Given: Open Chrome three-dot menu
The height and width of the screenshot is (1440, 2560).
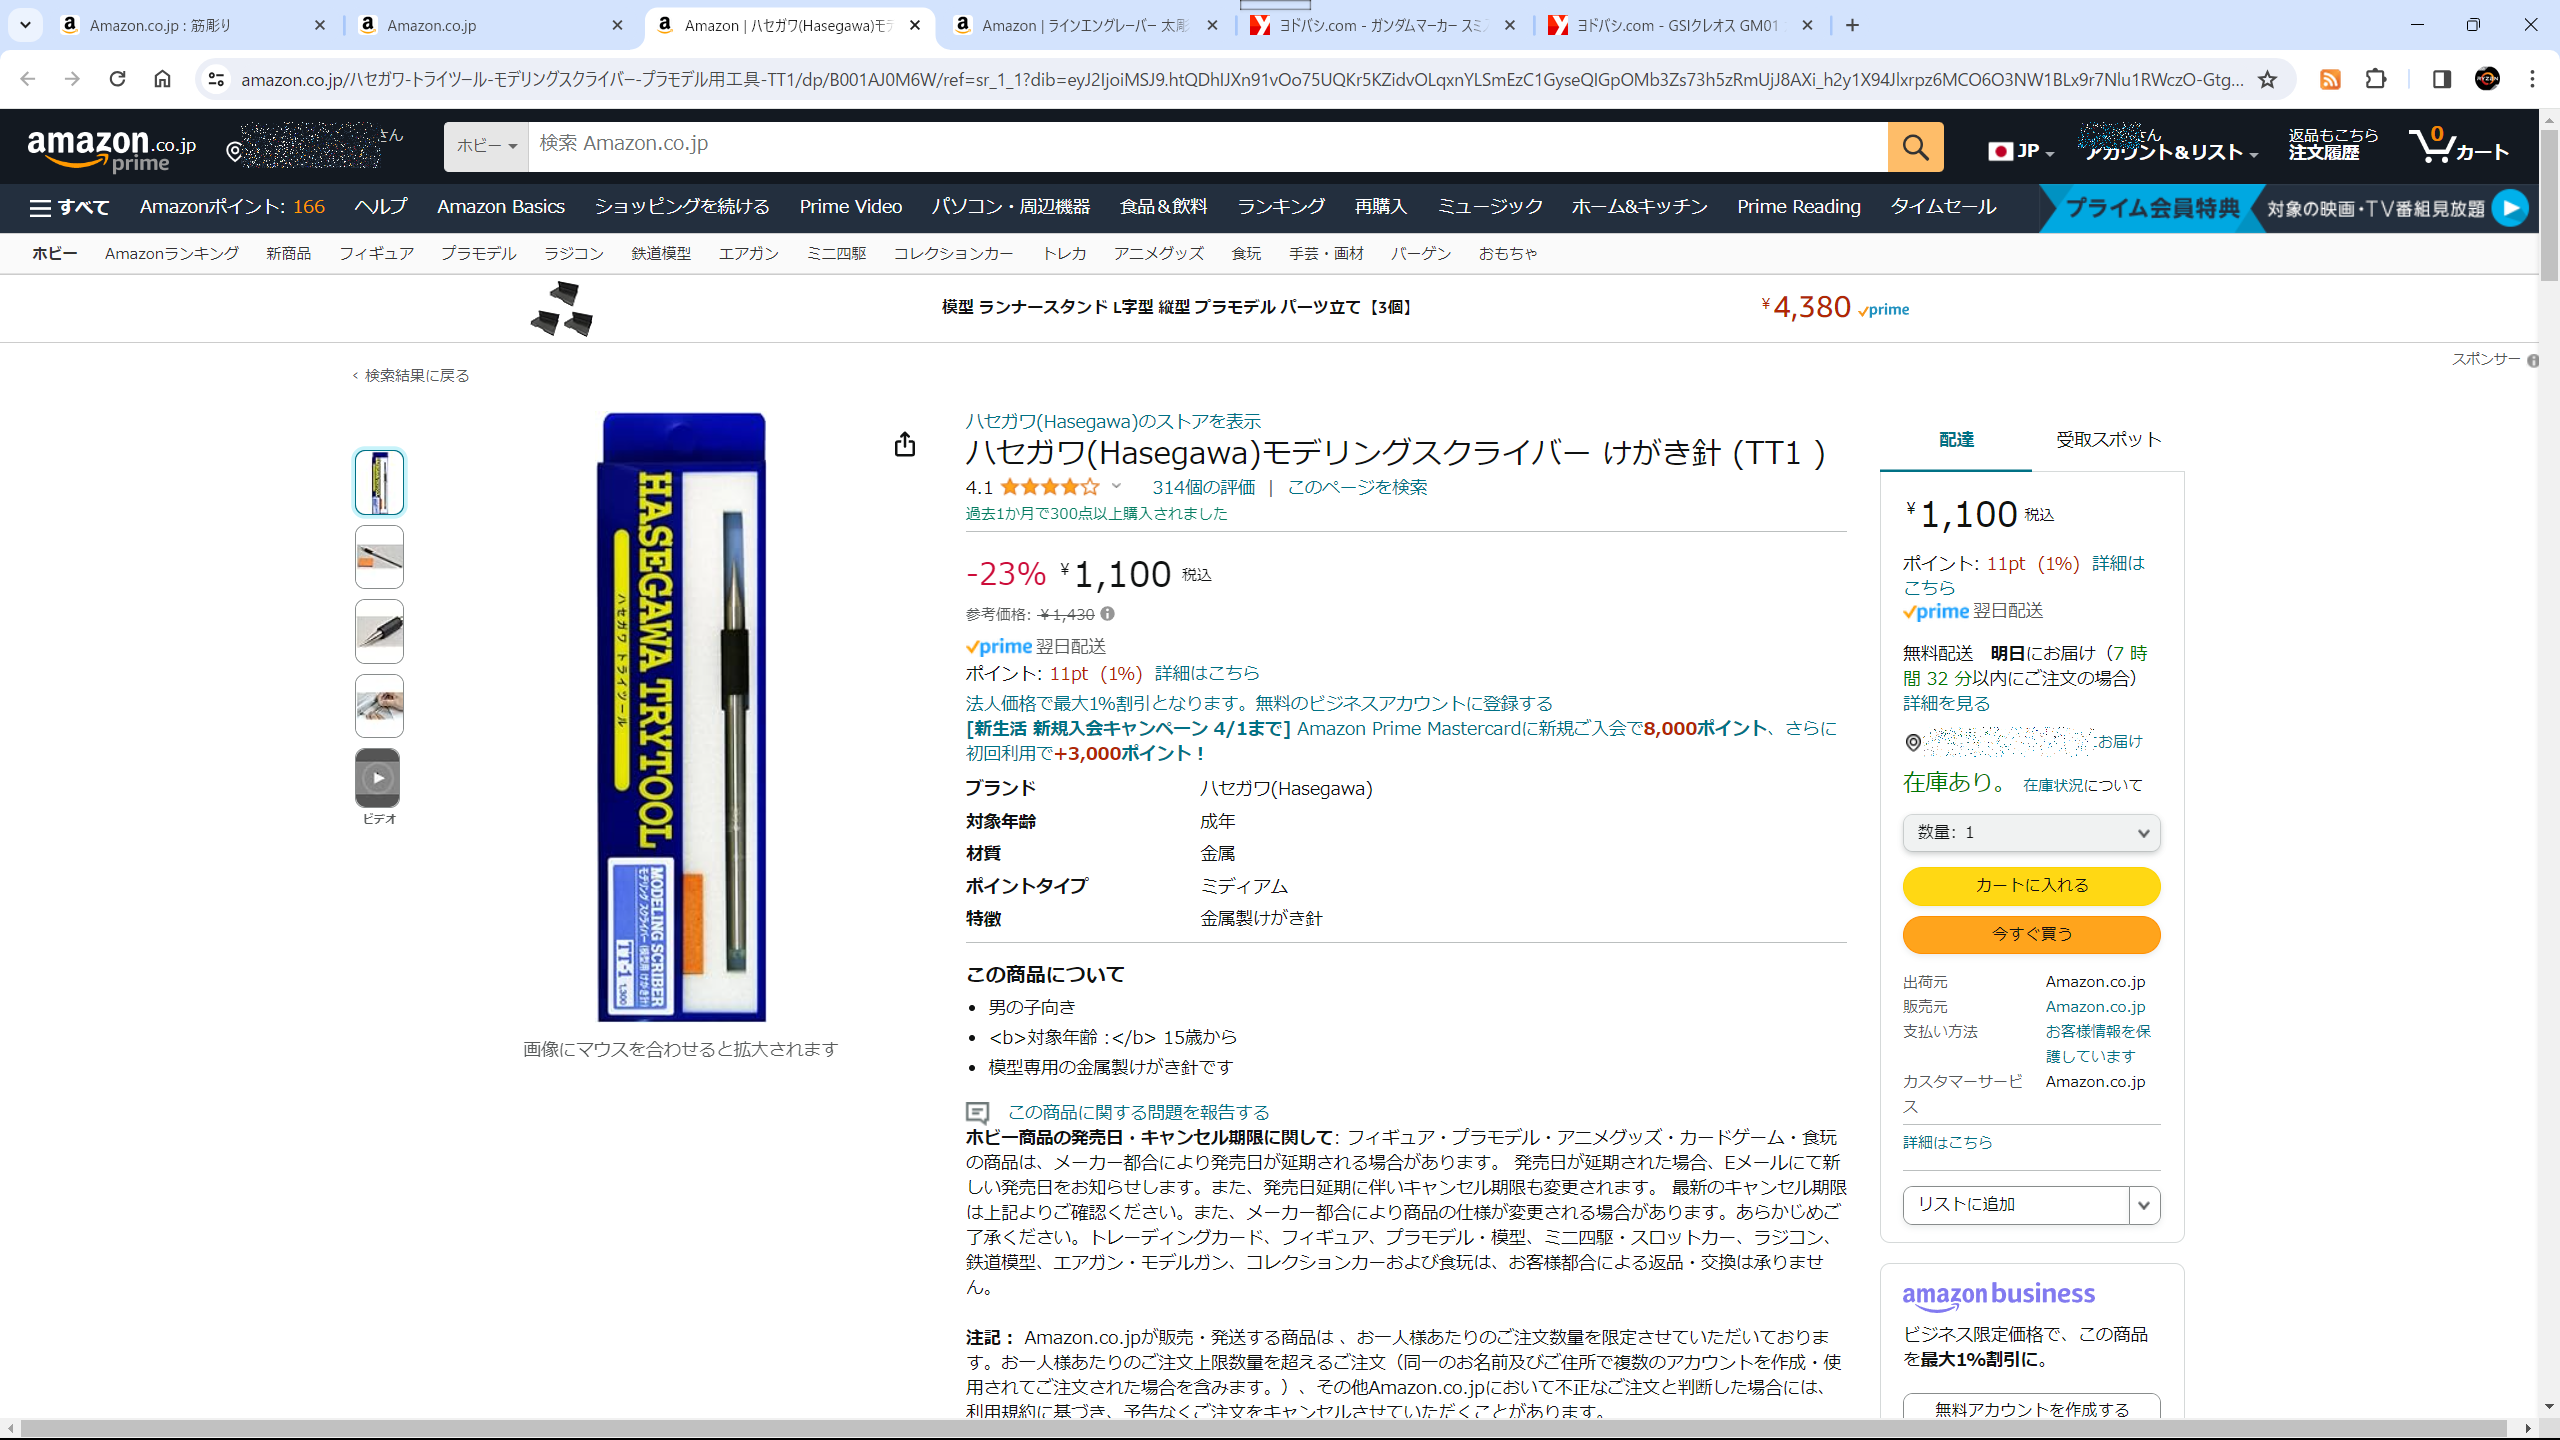Looking at the screenshot, I should (2532, 79).
